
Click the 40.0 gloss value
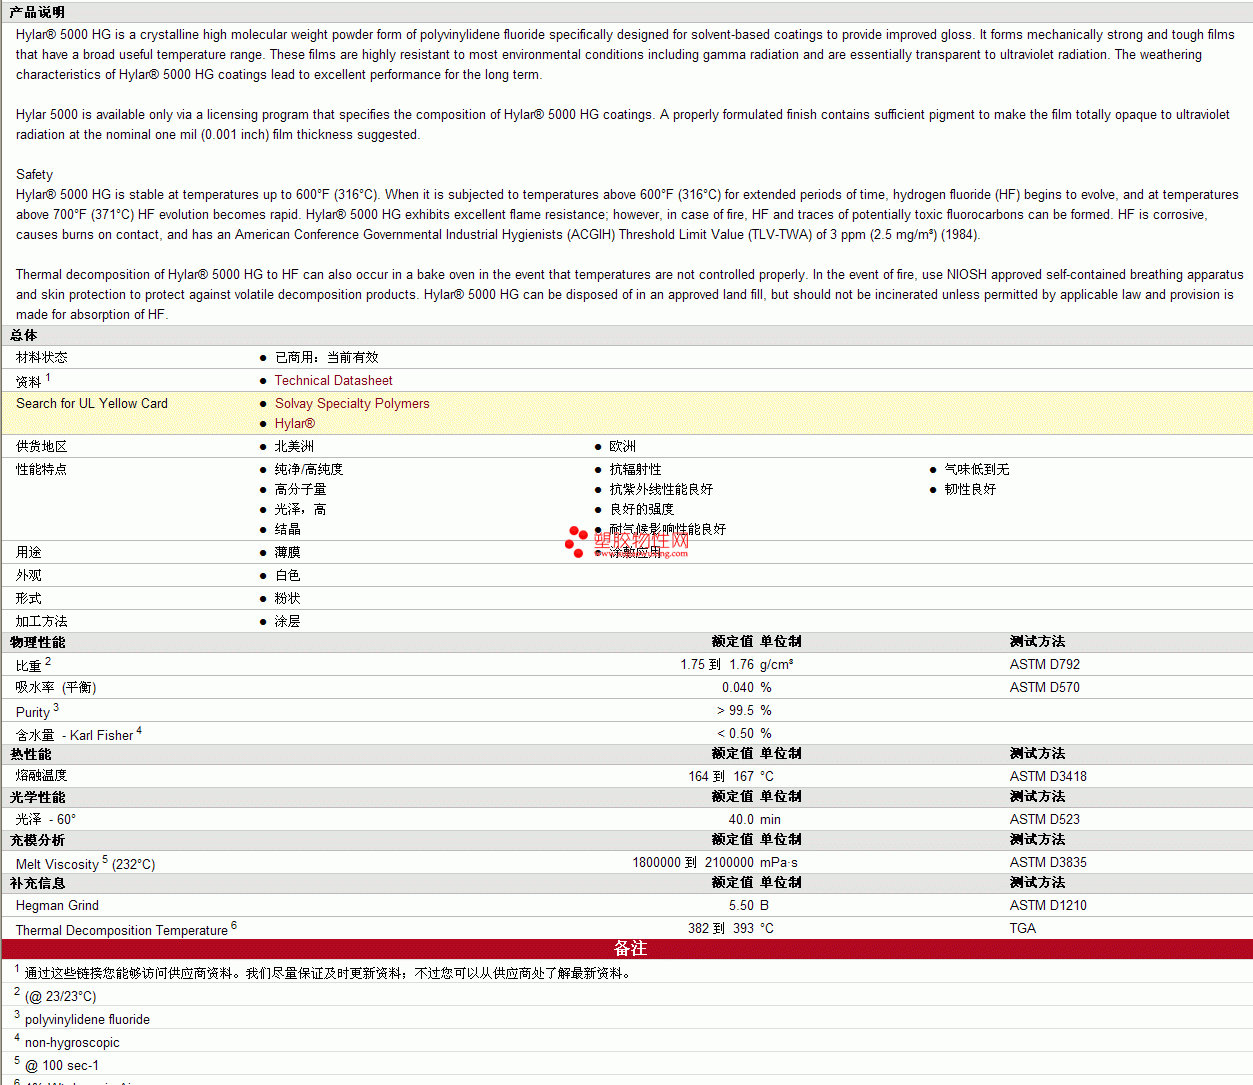[x=742, y=819]
